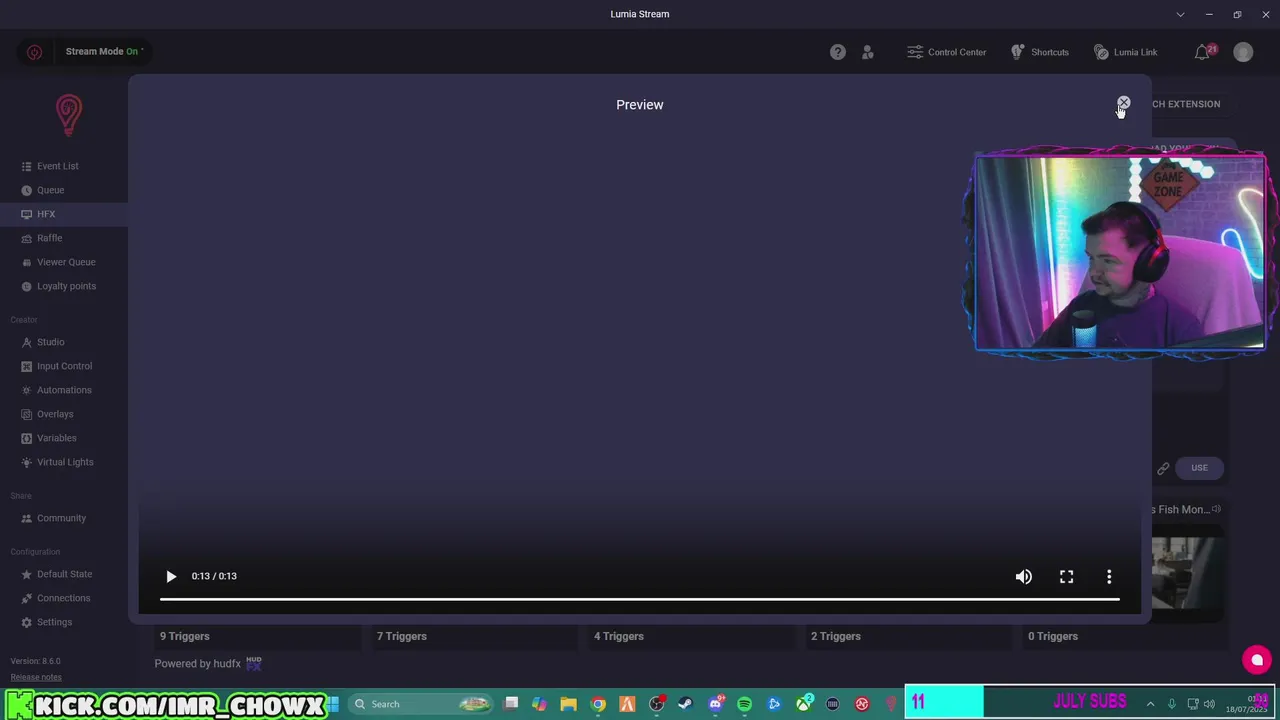The image size is (1280, 720).
Task: Click the webcam overlay thumbnail
Action: [x=1119, y=252]
